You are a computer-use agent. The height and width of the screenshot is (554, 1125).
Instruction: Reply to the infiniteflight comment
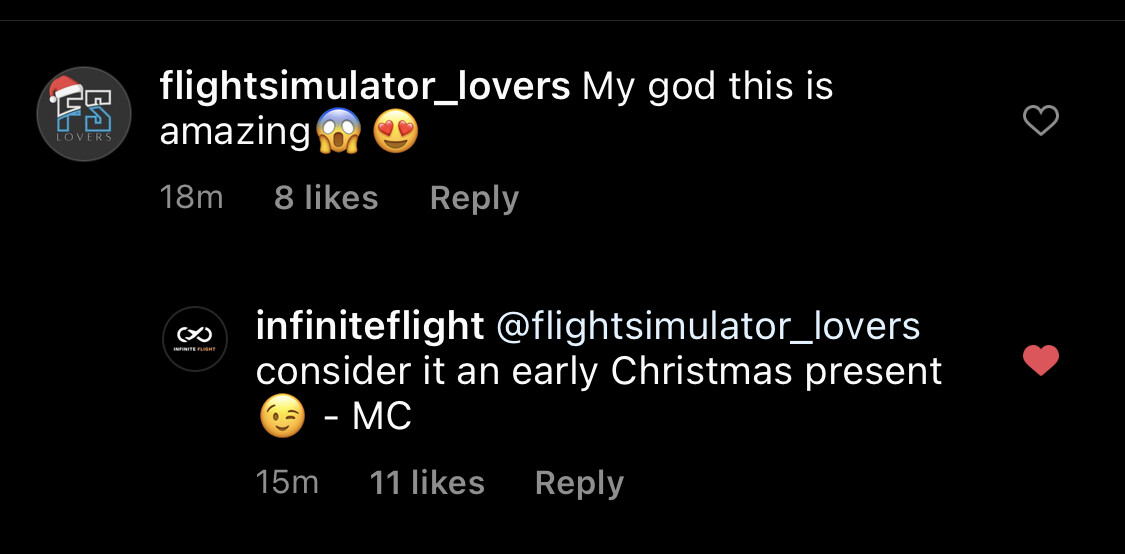tap(579, 483)
